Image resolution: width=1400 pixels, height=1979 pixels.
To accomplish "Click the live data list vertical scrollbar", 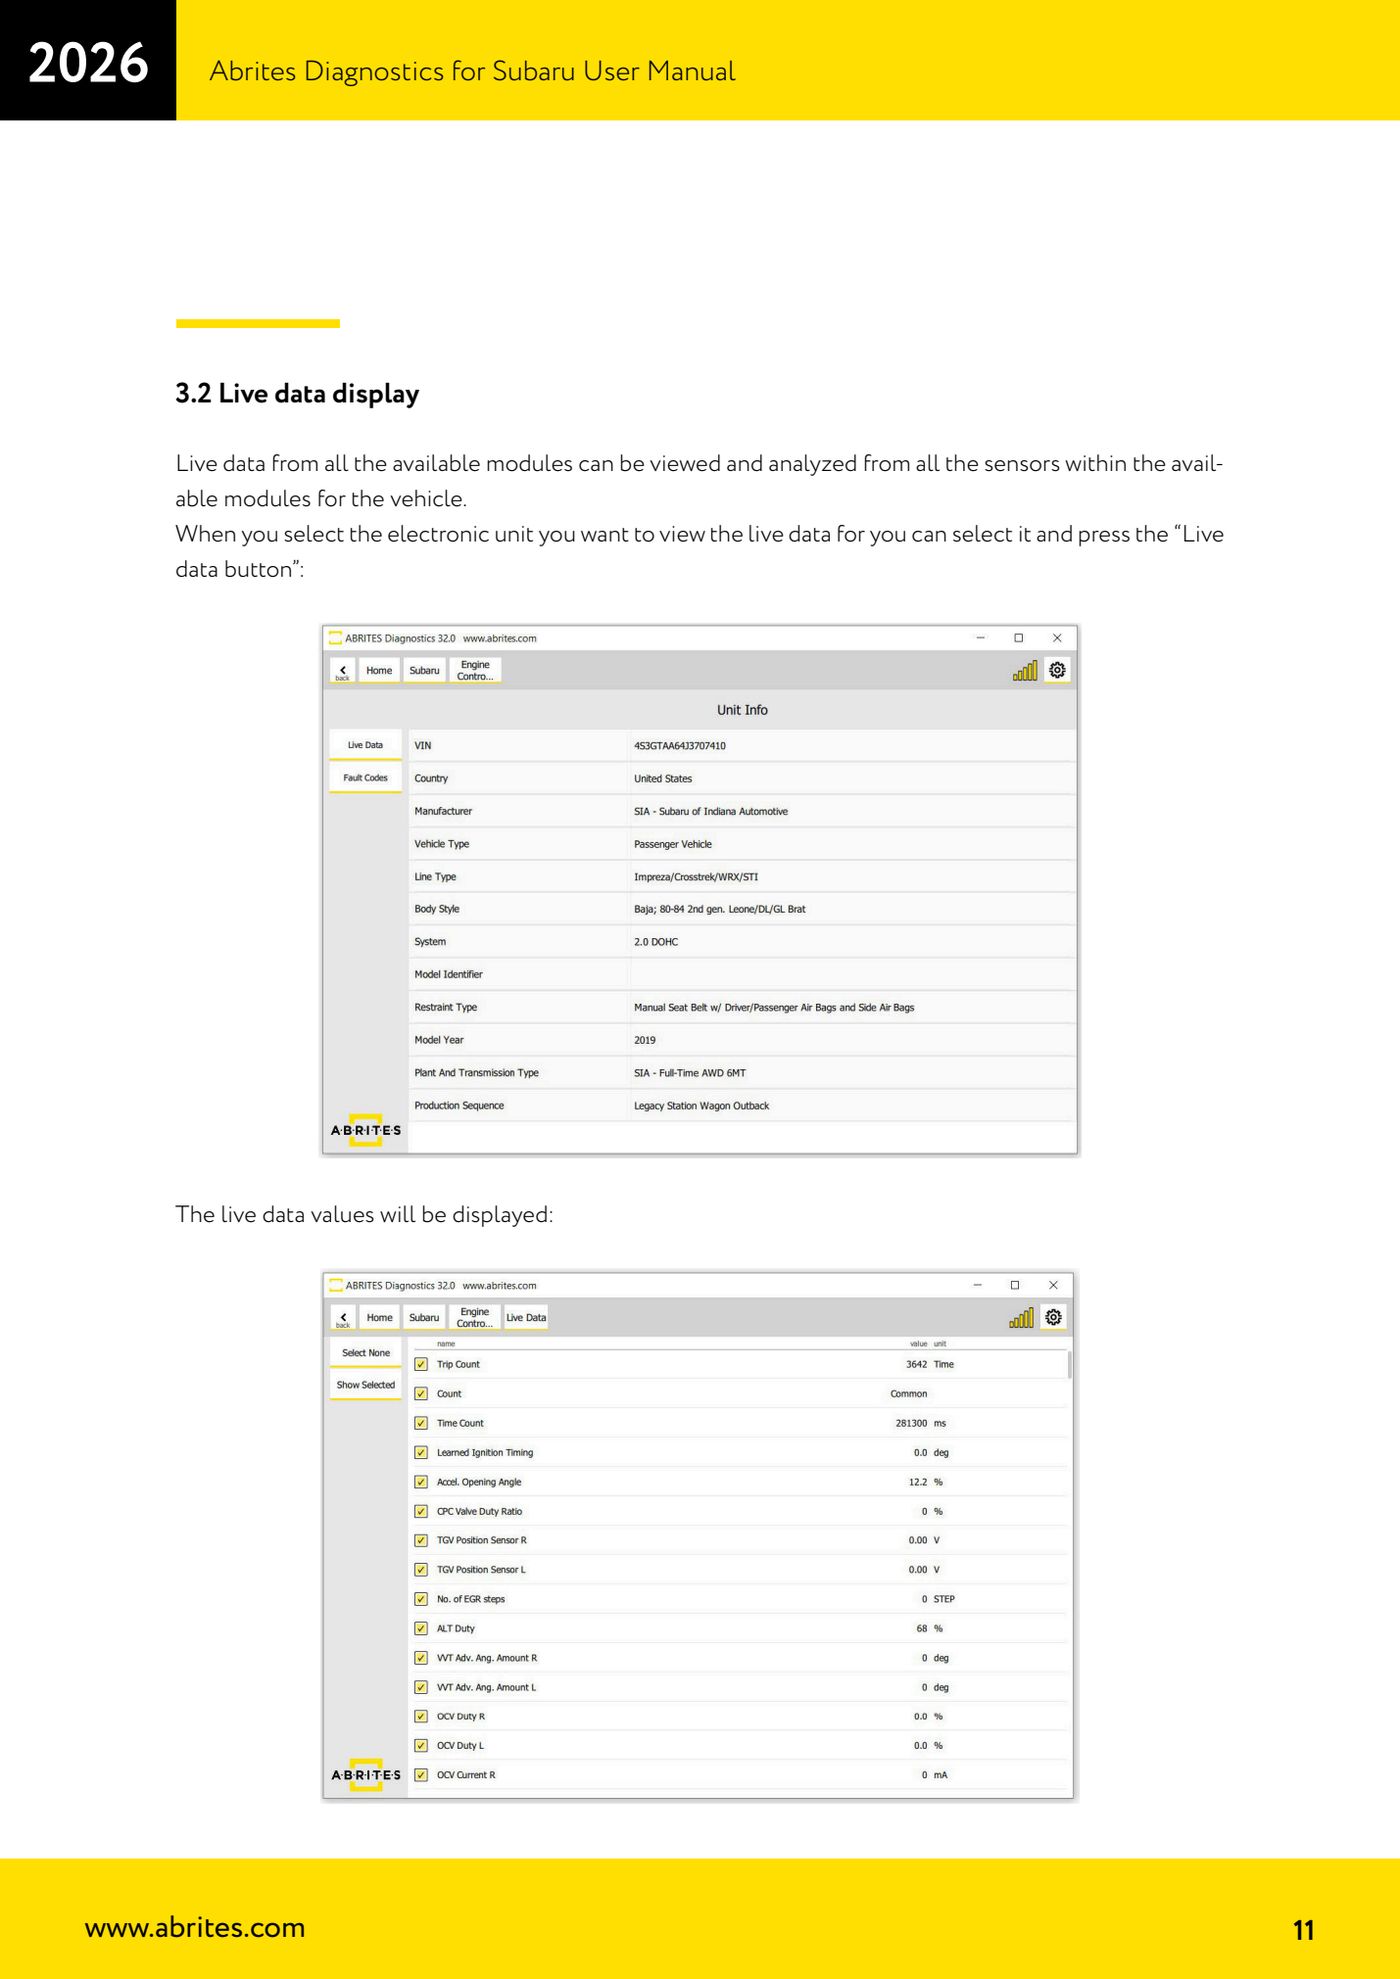I will coord(1069,1365).
